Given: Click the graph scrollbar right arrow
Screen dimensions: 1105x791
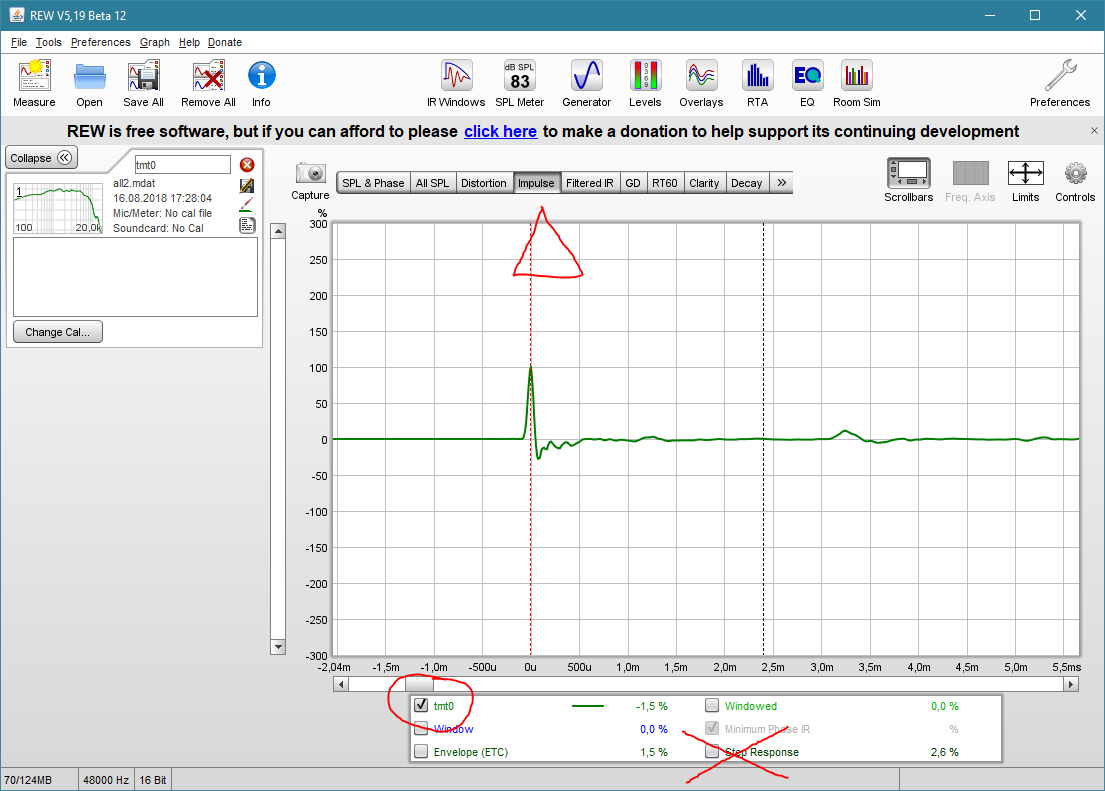Looking at the screenshot, I should pyautogui.click(x=1071, y=684).
